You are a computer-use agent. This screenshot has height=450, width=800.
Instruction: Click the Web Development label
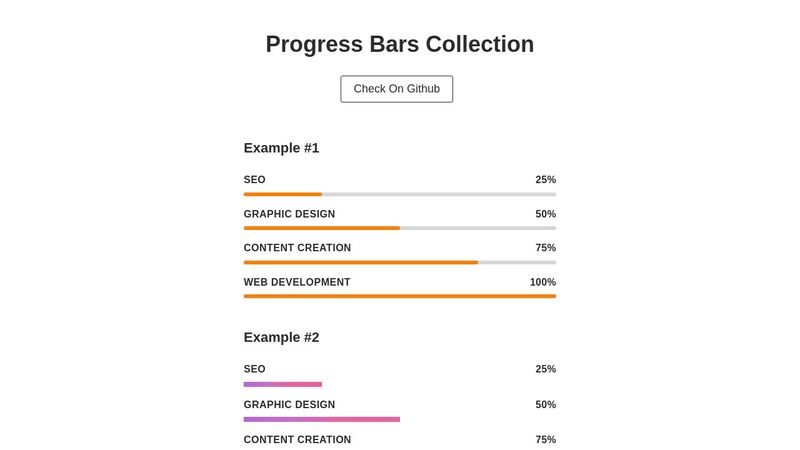[297, 282]
